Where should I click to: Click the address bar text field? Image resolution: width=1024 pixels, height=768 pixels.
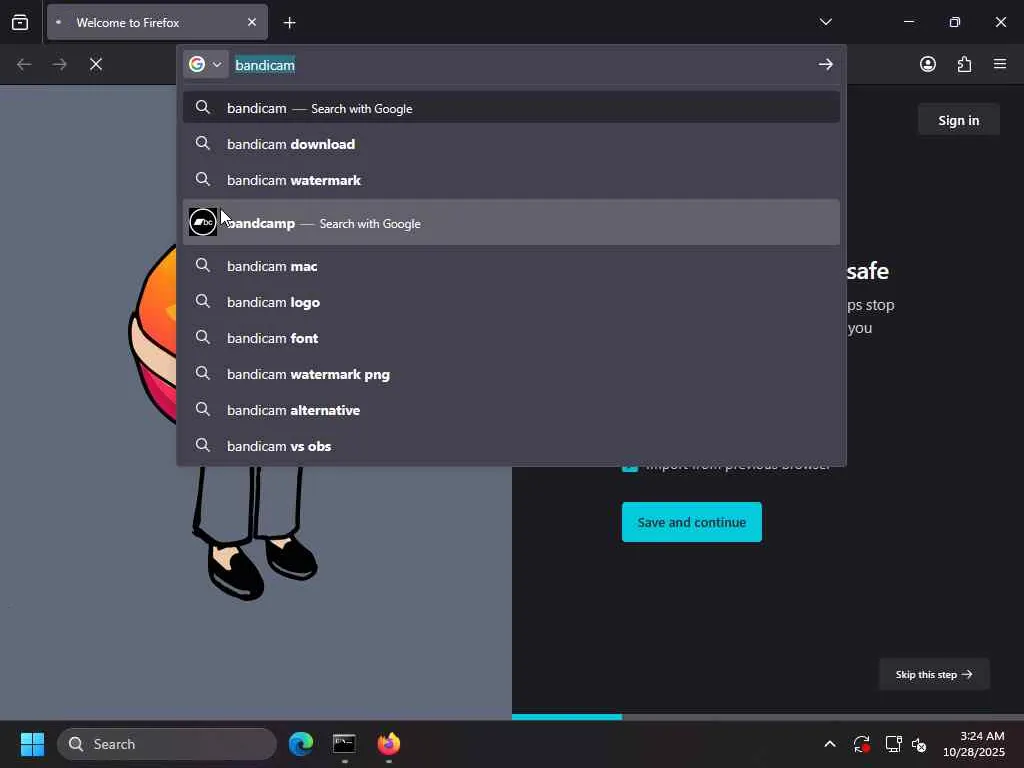[x=522, y=64]
